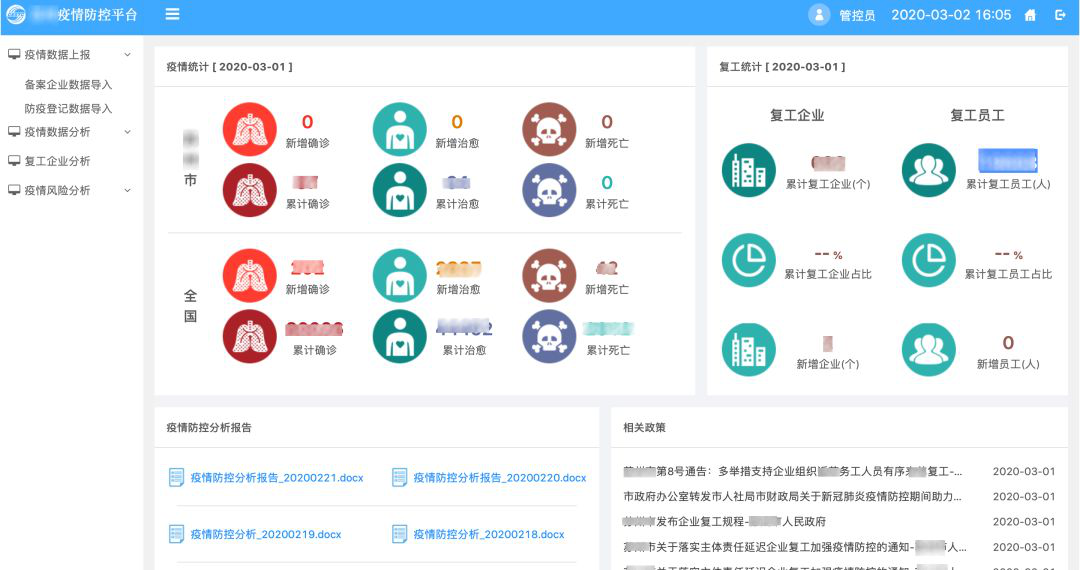1080x570 pixels.
Task: Click the 2020-03-02 16:05 timestamp
Action: (951, 14)
